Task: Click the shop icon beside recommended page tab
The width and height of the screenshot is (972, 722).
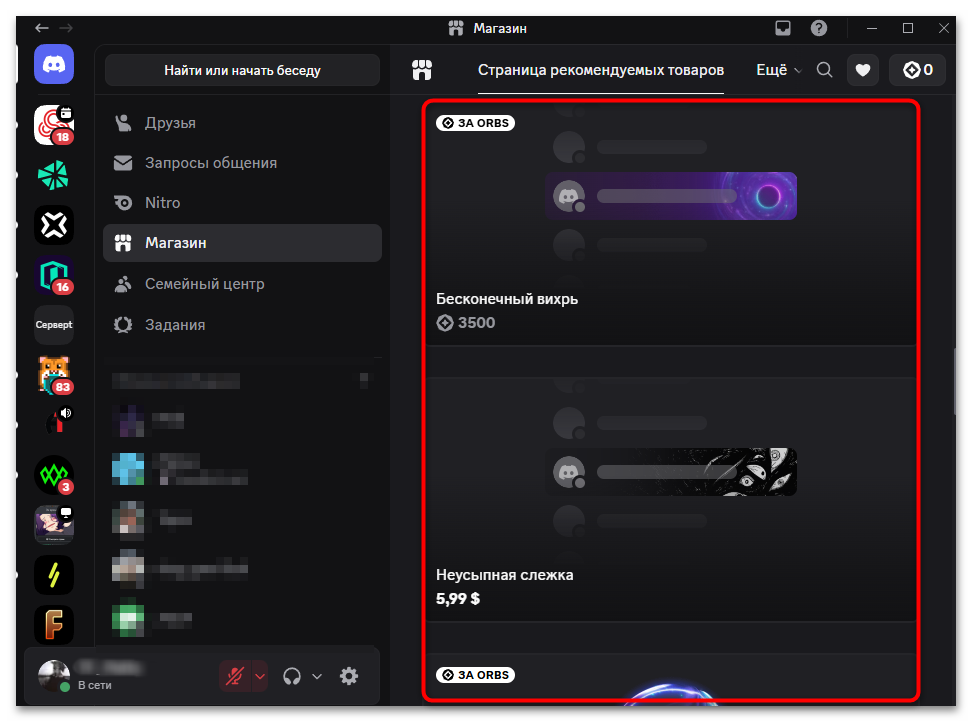Action: pyautogui.click(x=422, y=70)
